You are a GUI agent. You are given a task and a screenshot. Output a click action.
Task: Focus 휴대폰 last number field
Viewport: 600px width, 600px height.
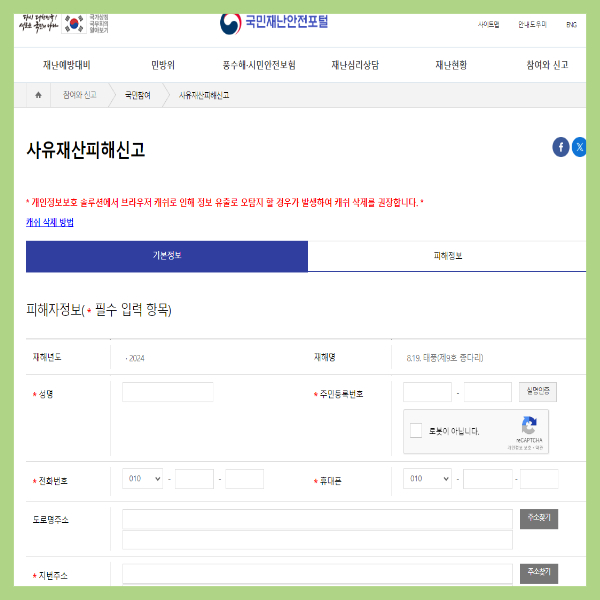click(539, 479)
